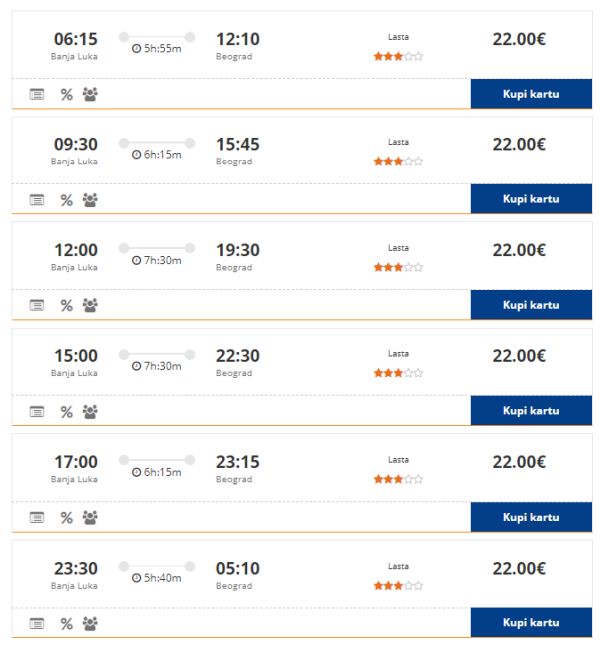Viewport: 600px width, 645px height.
Task: Open timetable details icon for 15:00 departure
Action: click(37, 411)
